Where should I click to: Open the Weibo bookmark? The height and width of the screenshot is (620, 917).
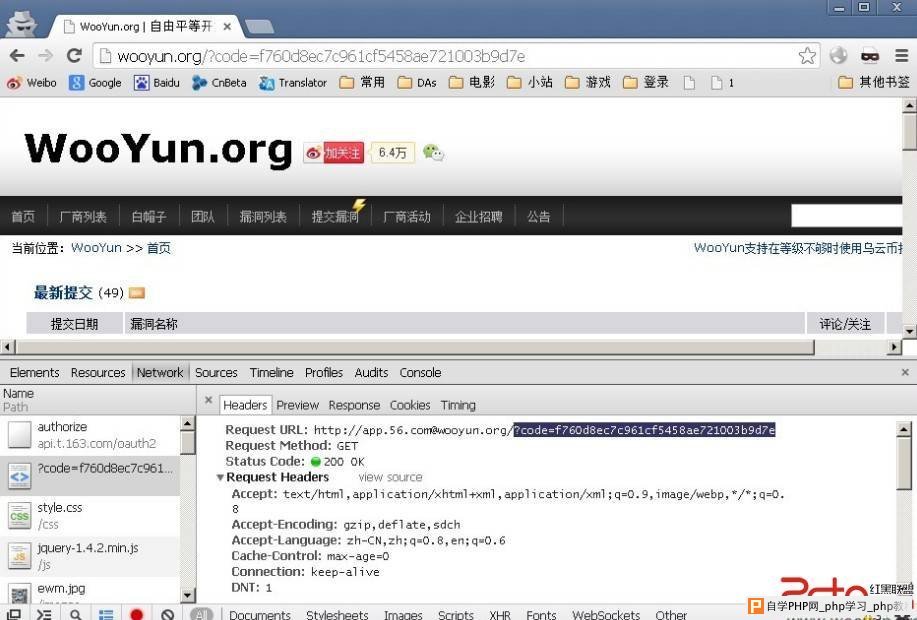coord(32,82)
